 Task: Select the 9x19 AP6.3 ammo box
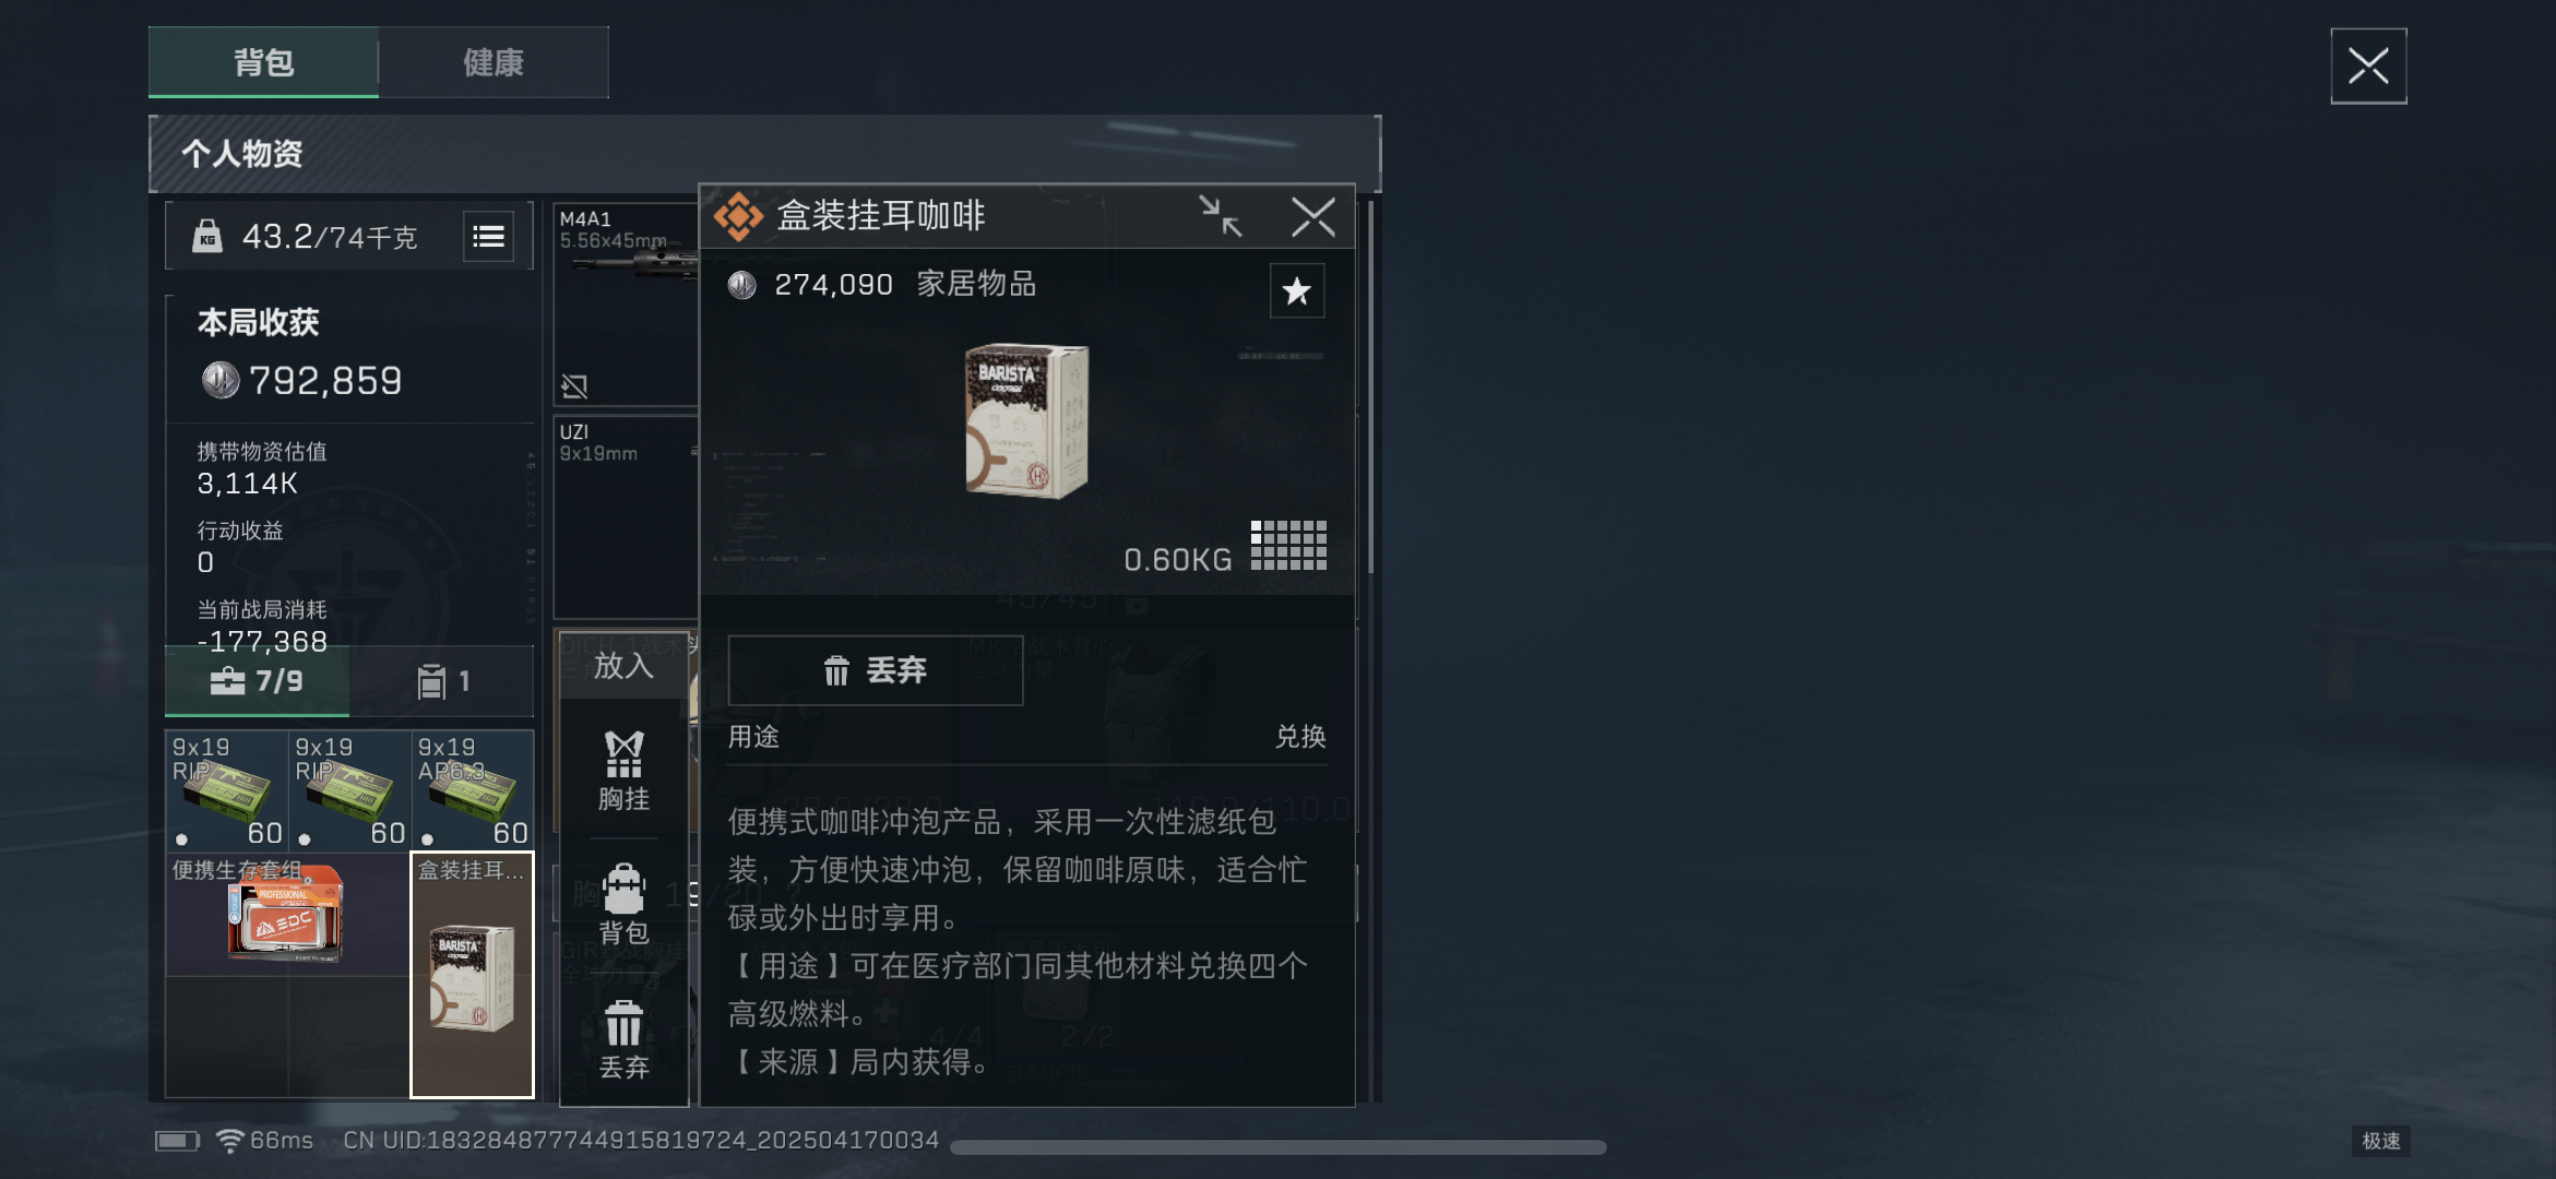tap(472, 790)
